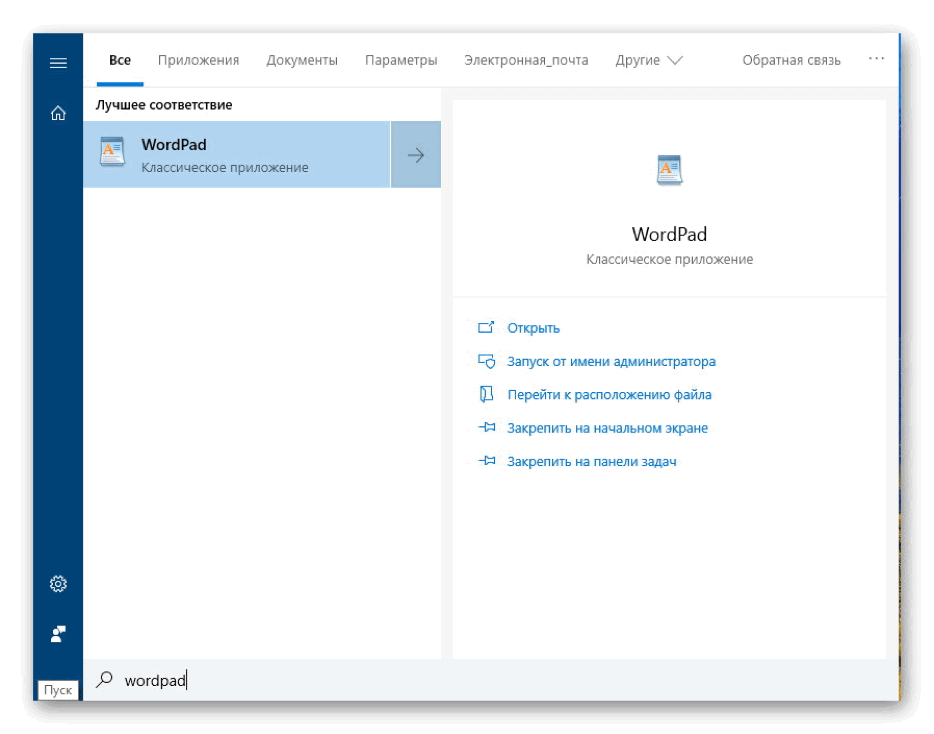Click WordPad icon in best match result
The image size is (934, 734).
pyautogui.click(x=112, y=153)
